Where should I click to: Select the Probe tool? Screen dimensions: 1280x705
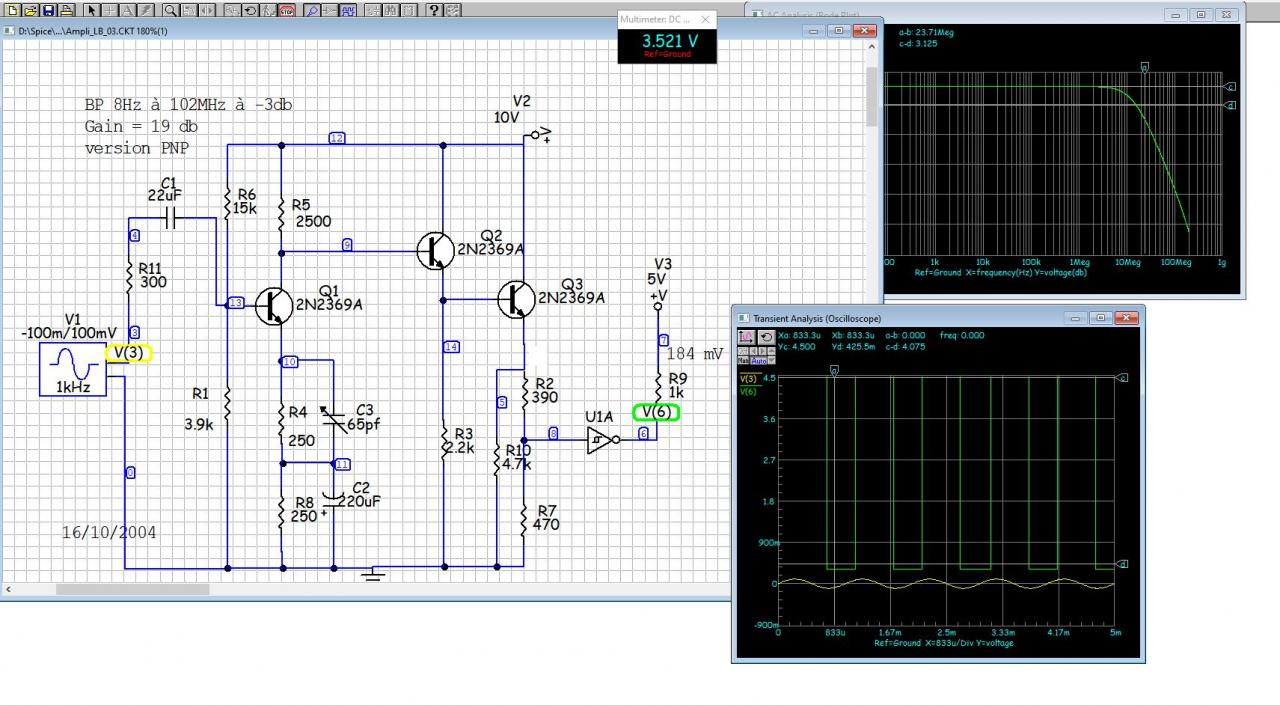coord(312,10)
